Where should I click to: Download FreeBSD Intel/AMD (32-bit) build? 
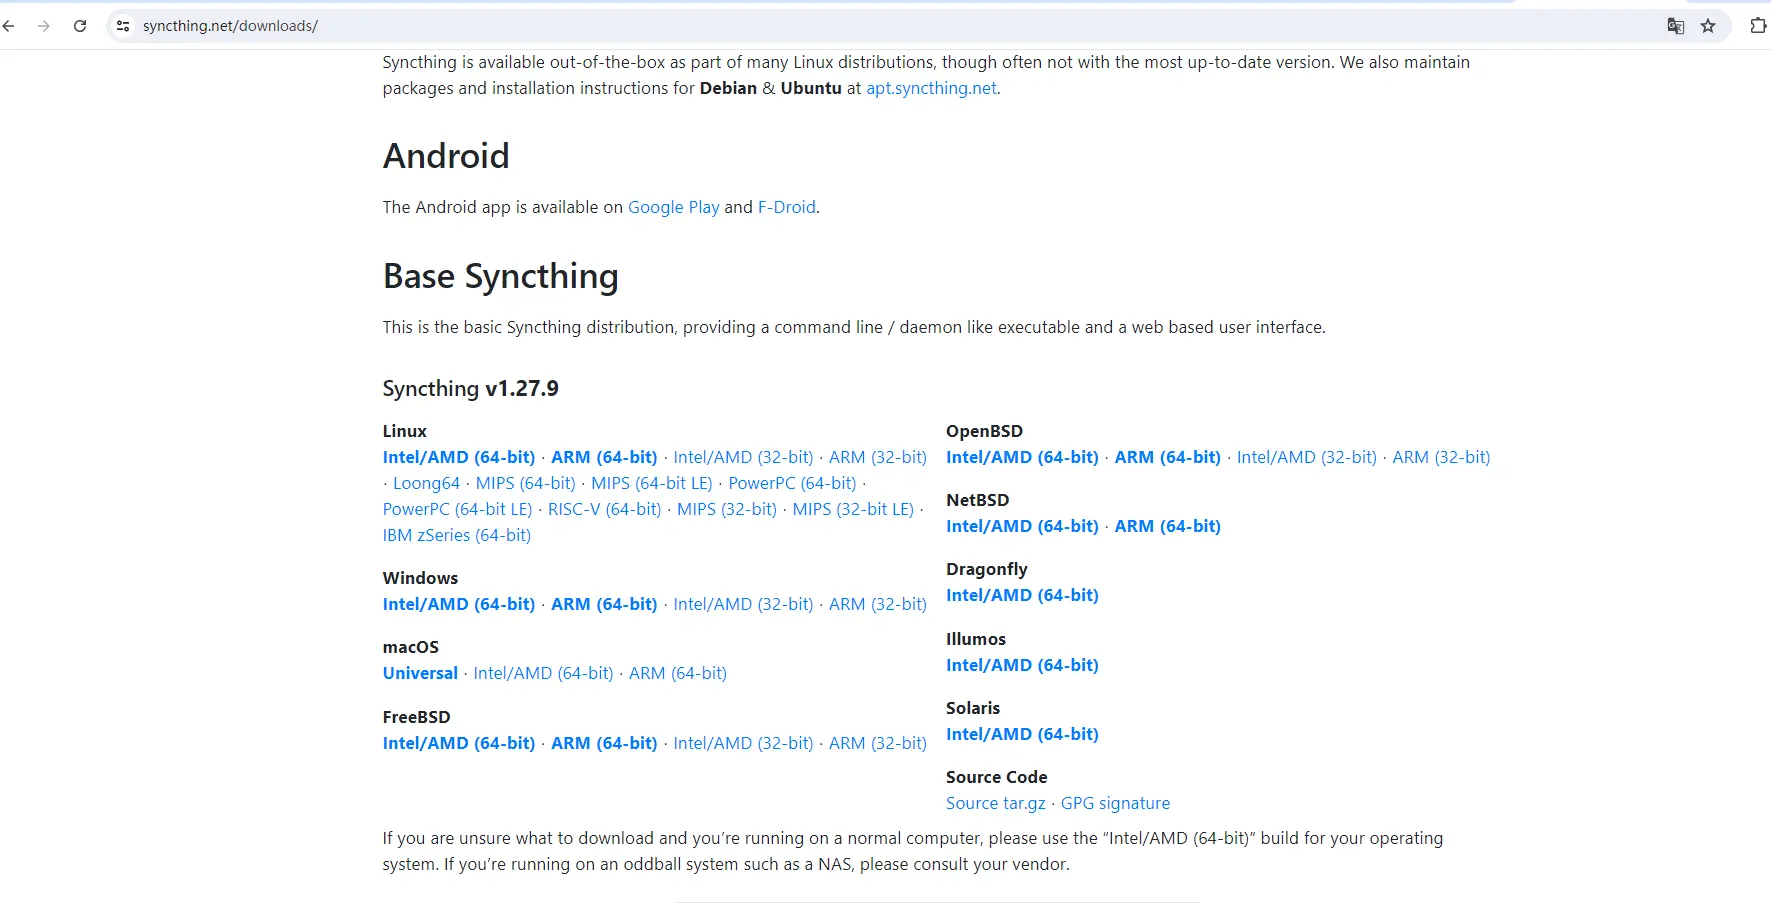click(x=743, y=743)
